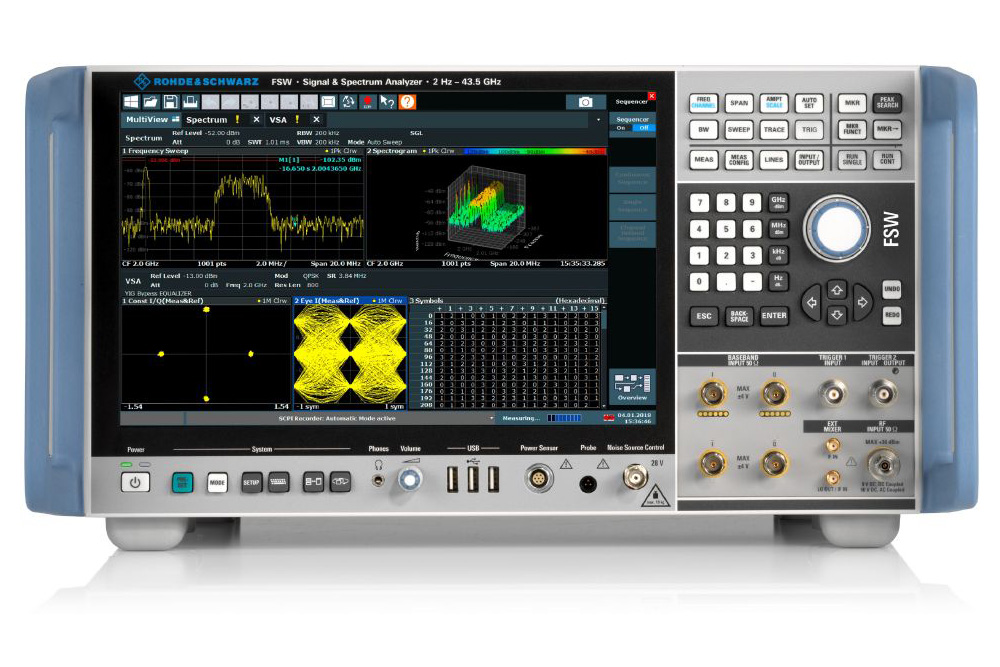Click the red record icon
This screenshot has height=667, width=1000.
point(368,102)
